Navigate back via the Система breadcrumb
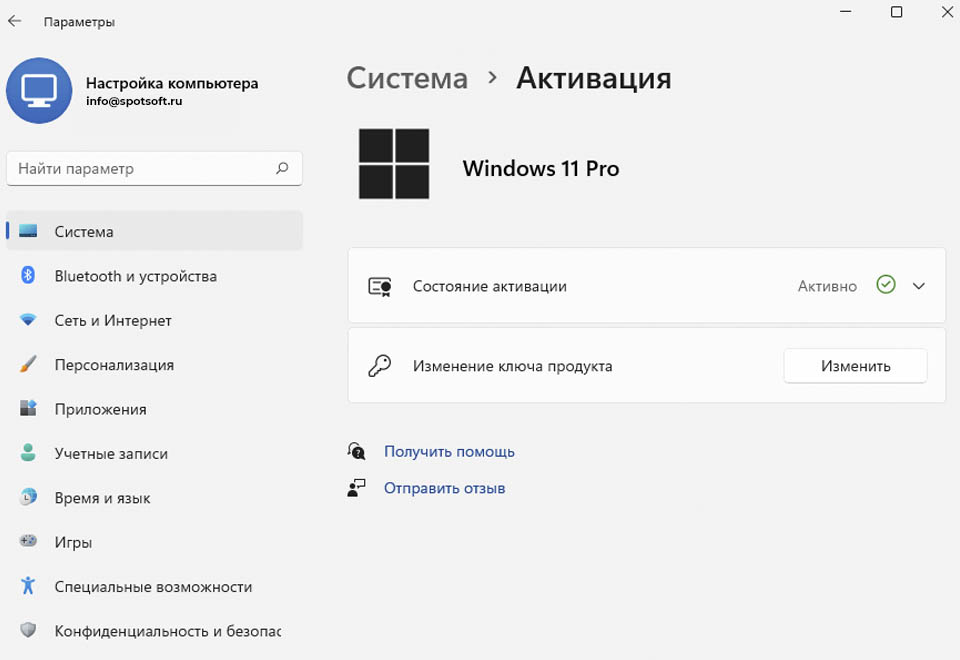The height and width of the screenshot is (660, 960). point(407,78)
